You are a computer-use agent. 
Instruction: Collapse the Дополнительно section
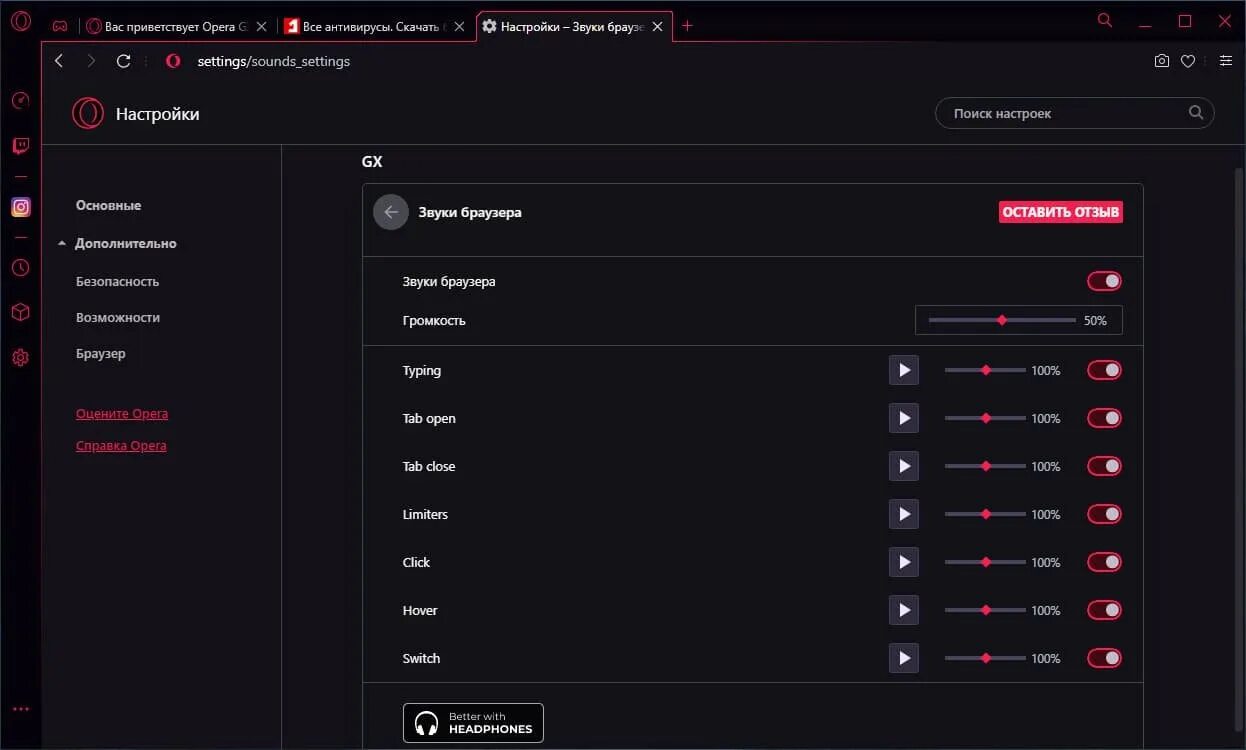117,243
